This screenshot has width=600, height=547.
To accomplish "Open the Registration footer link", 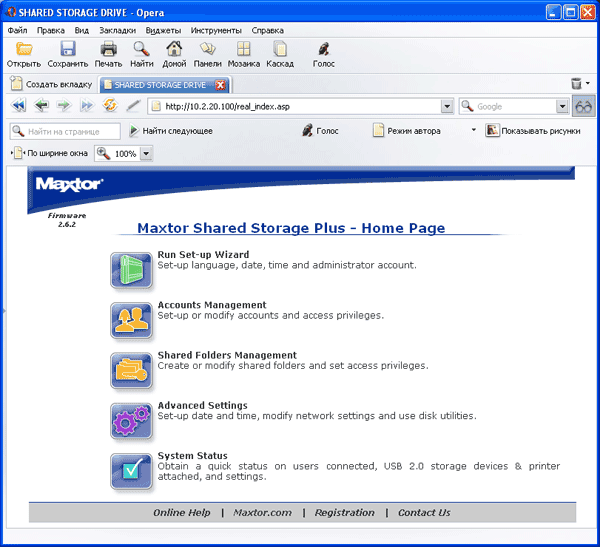I will [x=344, y=513].
